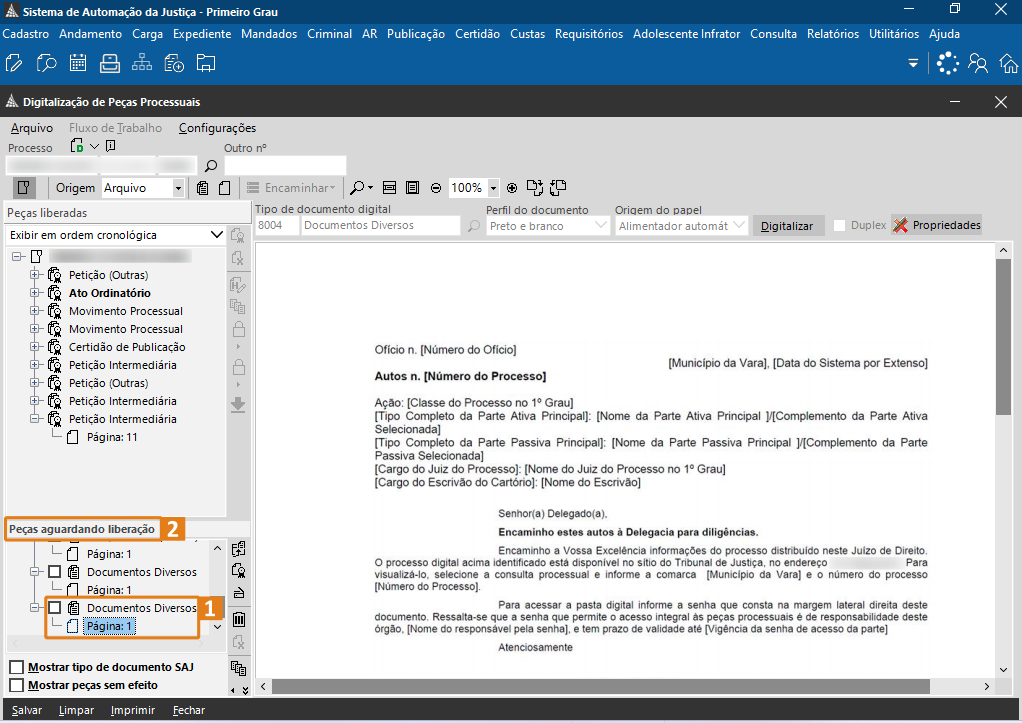Click the printer icon in the blue toolbar
The image size is (1022, 723).
click(x=110, y=63)
